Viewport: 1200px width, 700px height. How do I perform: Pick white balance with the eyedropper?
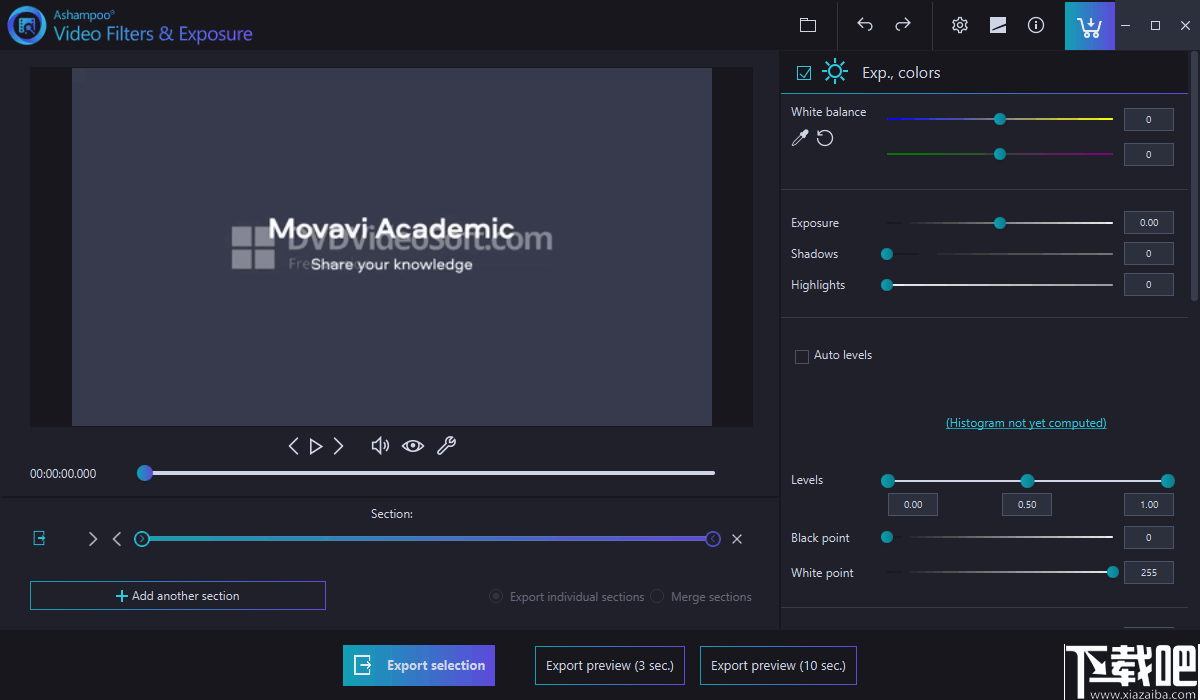click(x=799, y=138)
